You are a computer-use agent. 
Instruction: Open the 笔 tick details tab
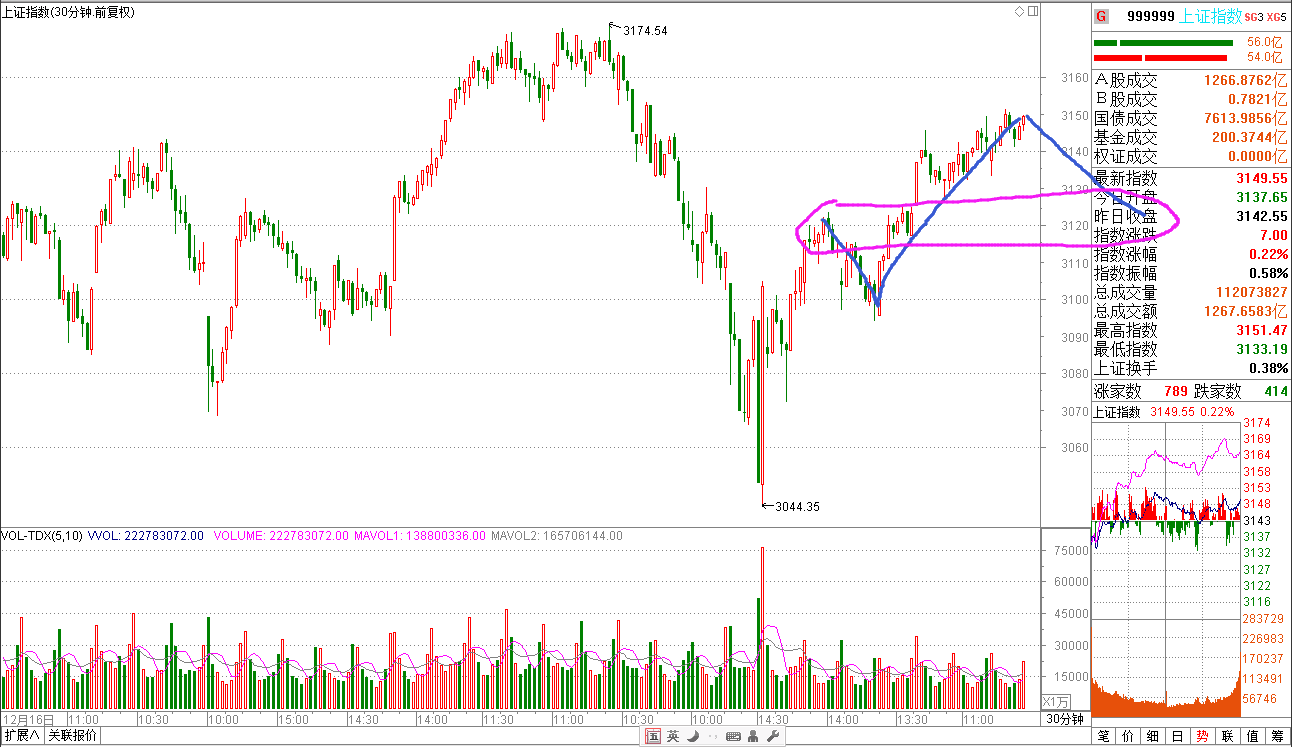pos(1104,737)
